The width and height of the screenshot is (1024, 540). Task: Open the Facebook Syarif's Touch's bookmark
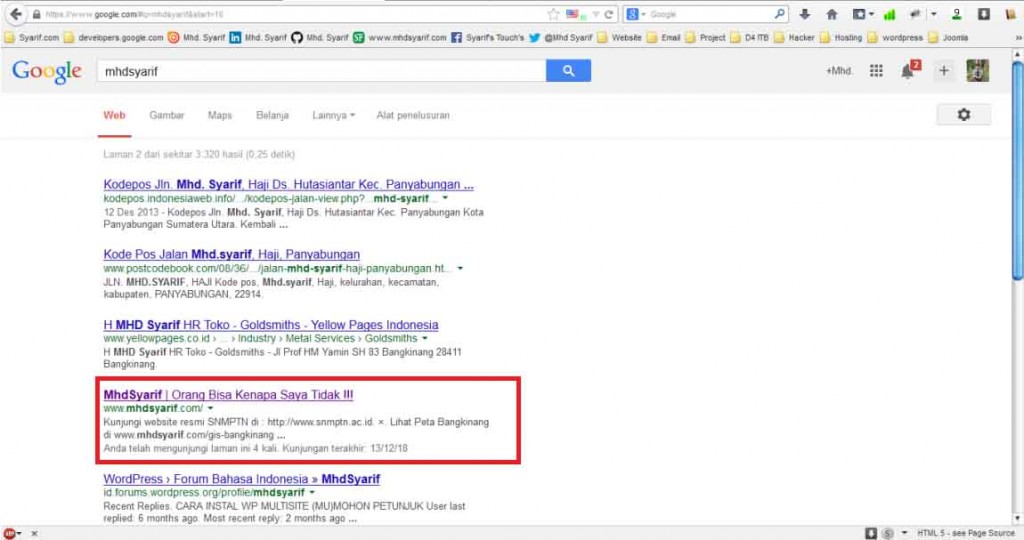coord(487,38)
